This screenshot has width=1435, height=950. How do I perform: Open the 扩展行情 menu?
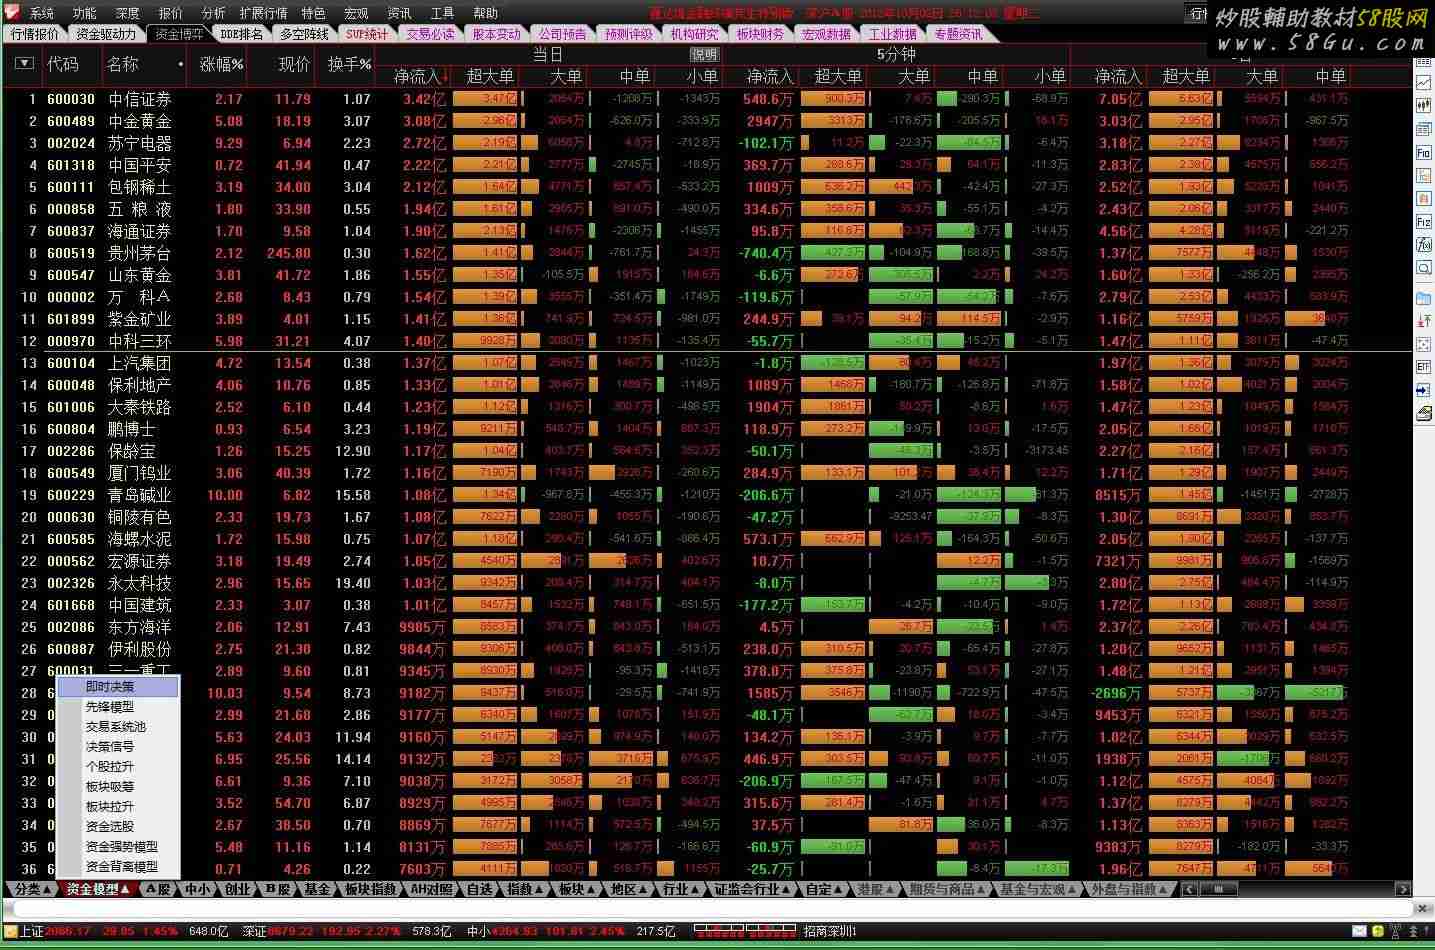point(264,13)
